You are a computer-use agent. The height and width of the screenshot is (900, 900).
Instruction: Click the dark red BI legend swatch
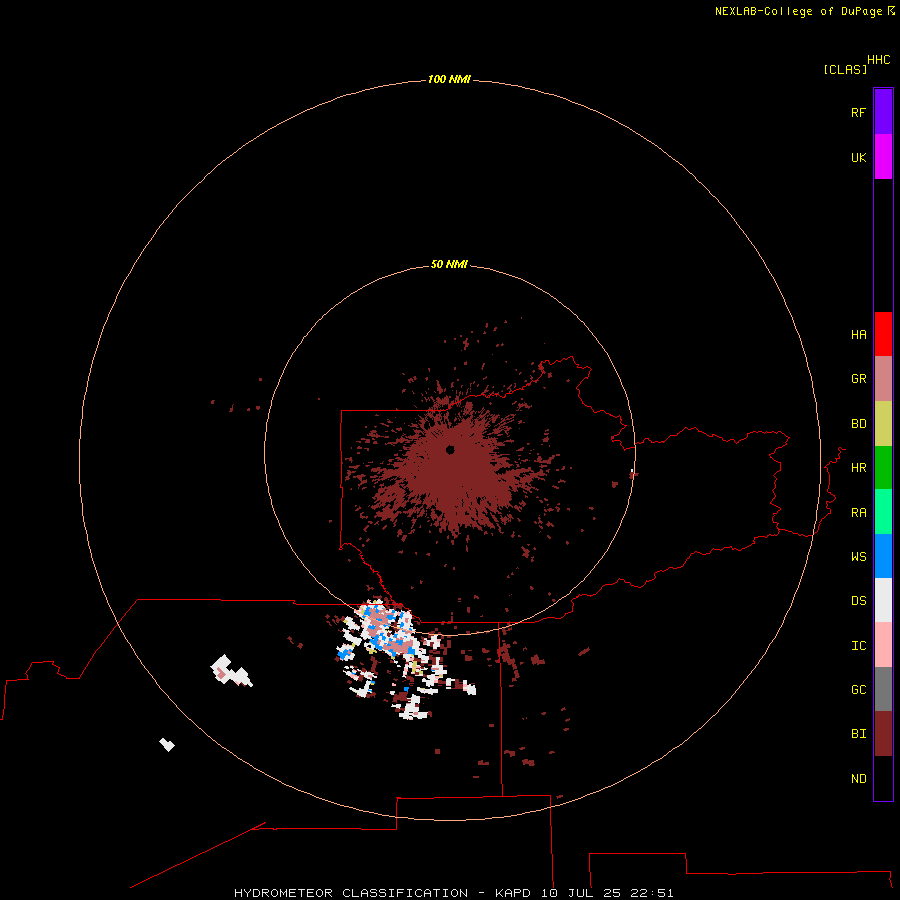(x=883, y=734)
